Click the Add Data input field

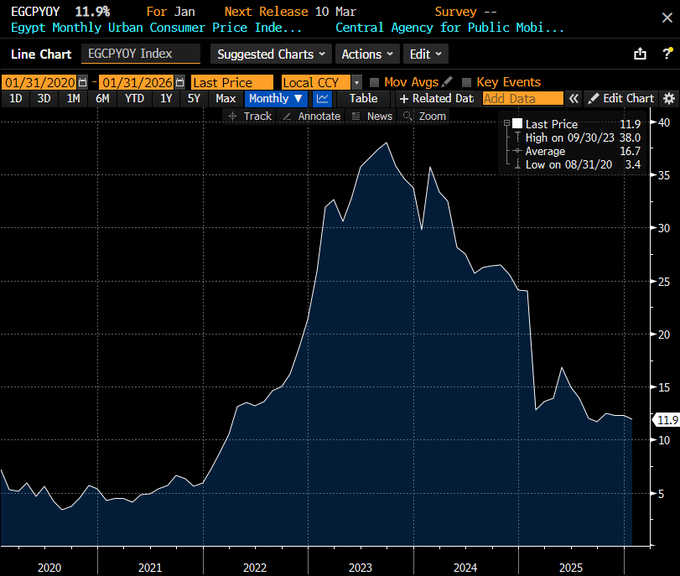coord(522,98)
